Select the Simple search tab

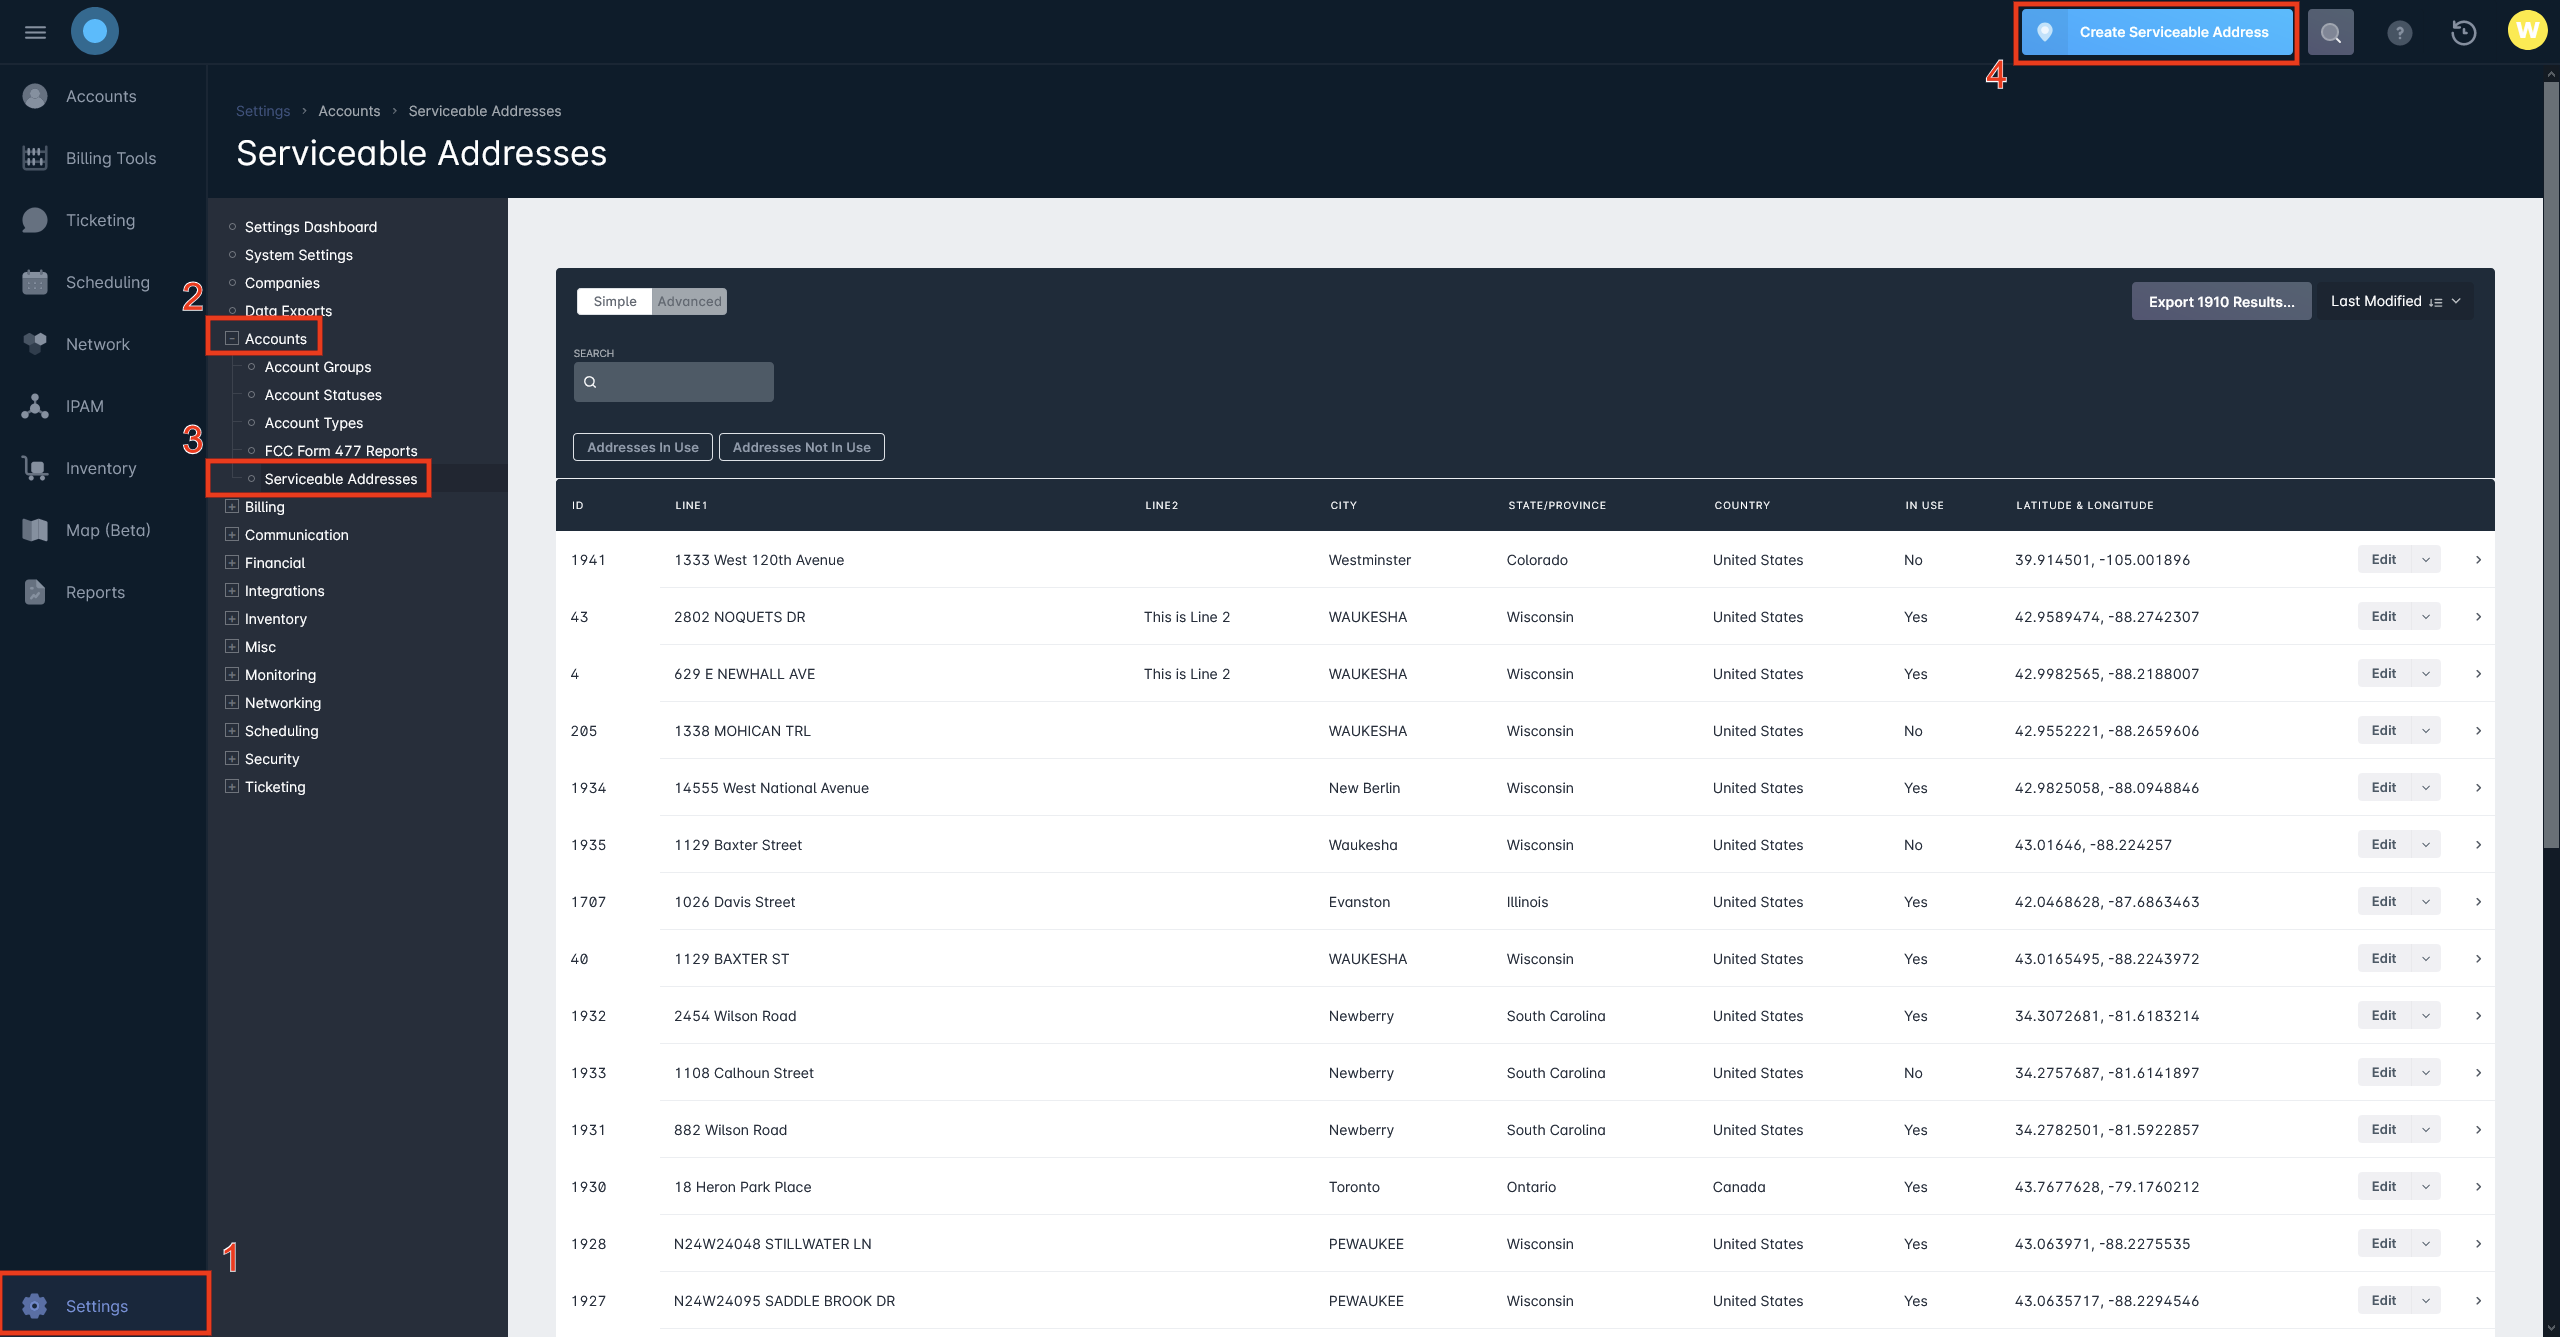coord(613,301)
